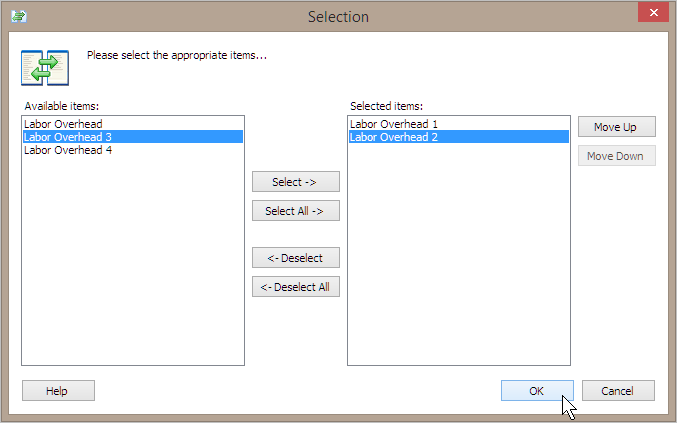Choose 'Labor Overhead 3' in Available list
Image resolution: width=677 pixels, height=423 pixels.
68,137
